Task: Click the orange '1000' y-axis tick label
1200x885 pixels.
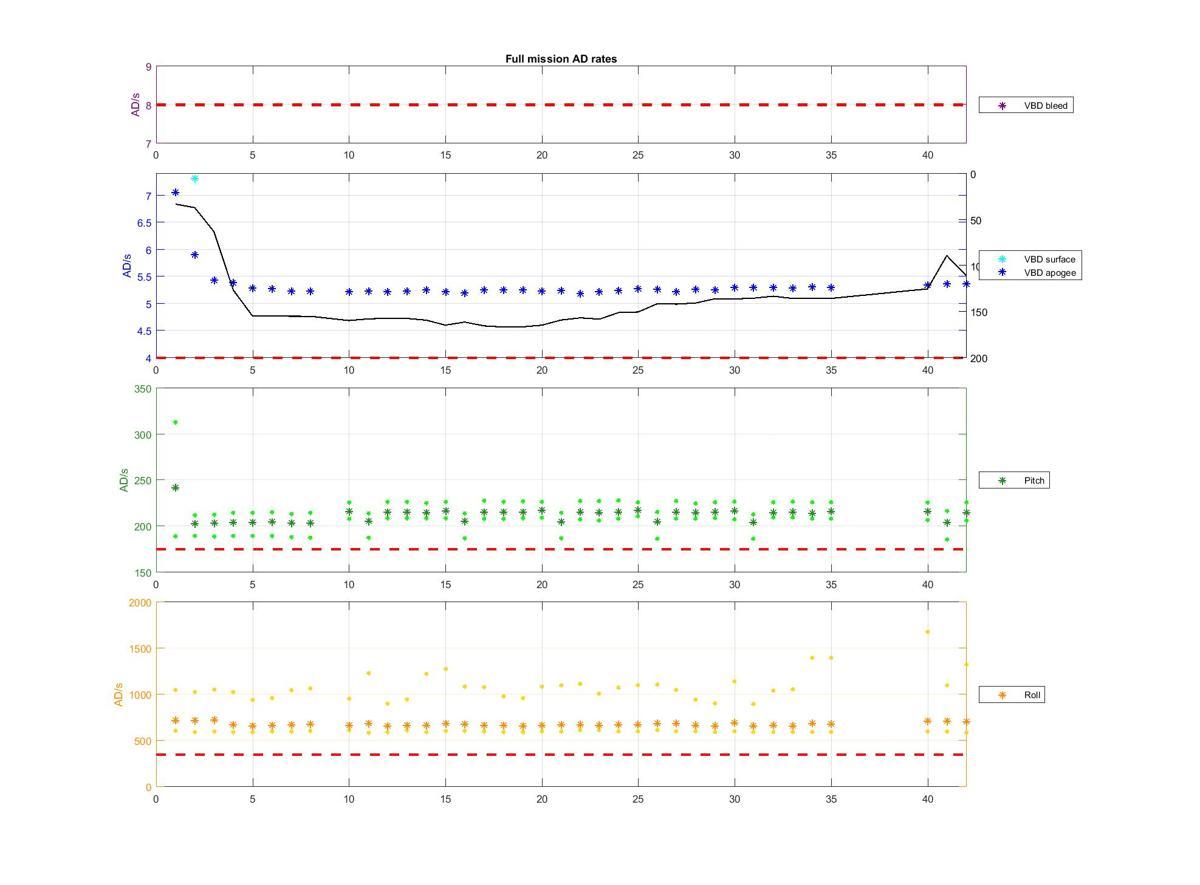Action: pos(140,695)
